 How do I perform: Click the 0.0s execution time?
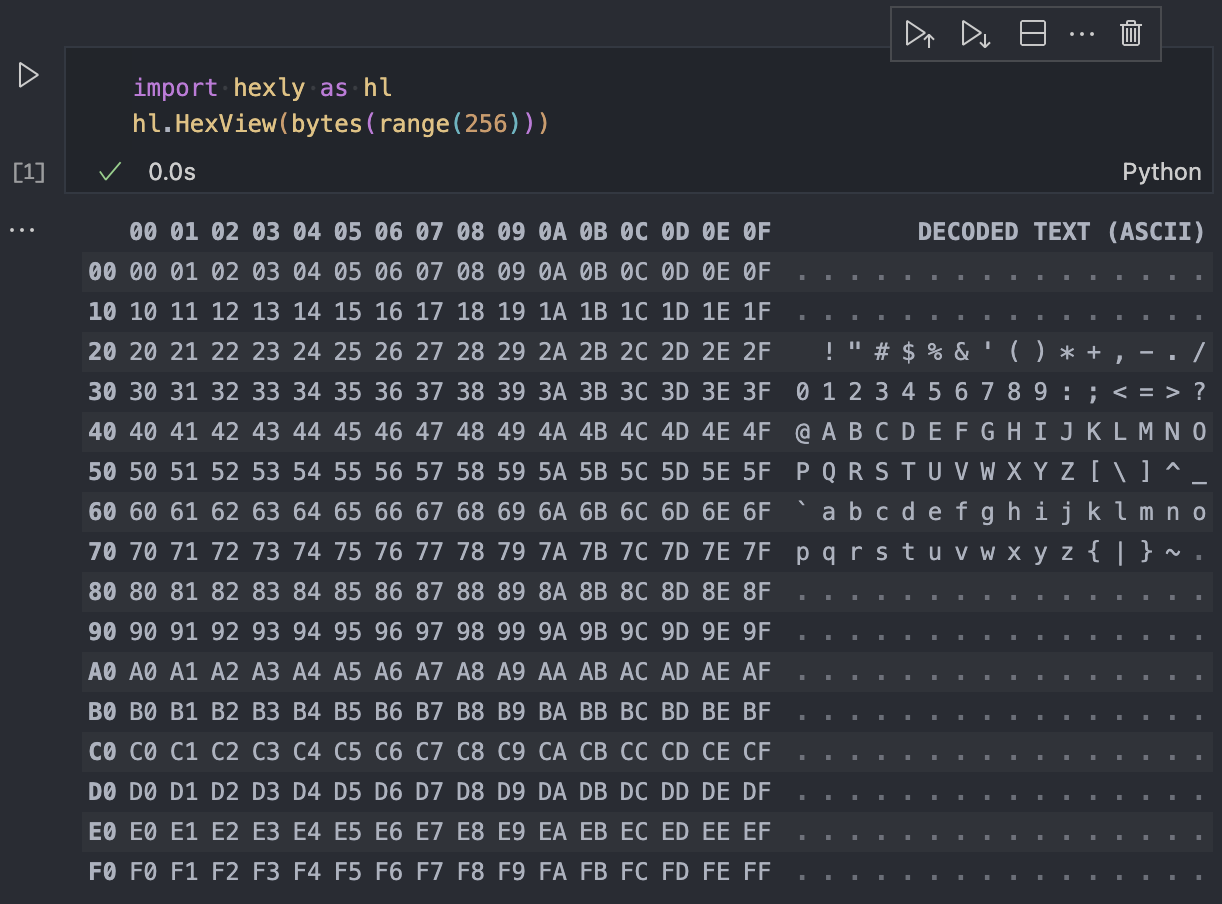172,172
